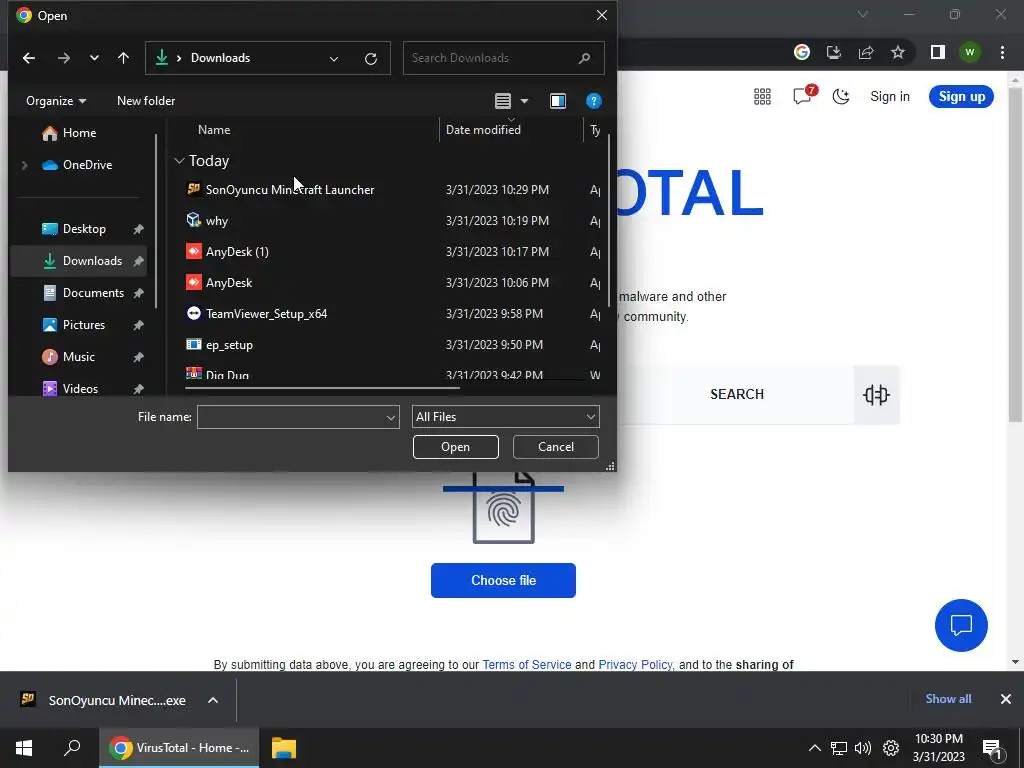Expand the Downloads address bar dropdown
The height and width of the screenshot is (768, 1024).
pos(334,59)
